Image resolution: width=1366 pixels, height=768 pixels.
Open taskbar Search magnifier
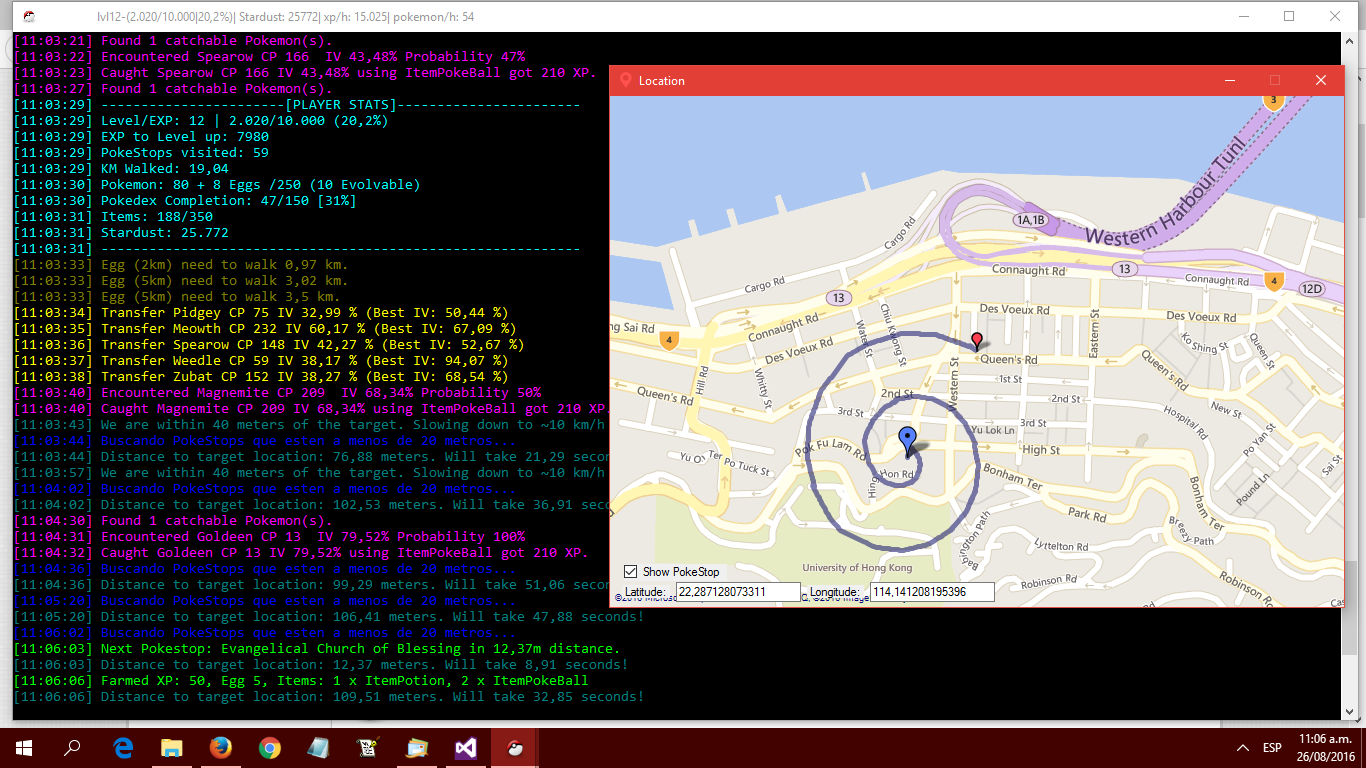click(x=72, y=747)
